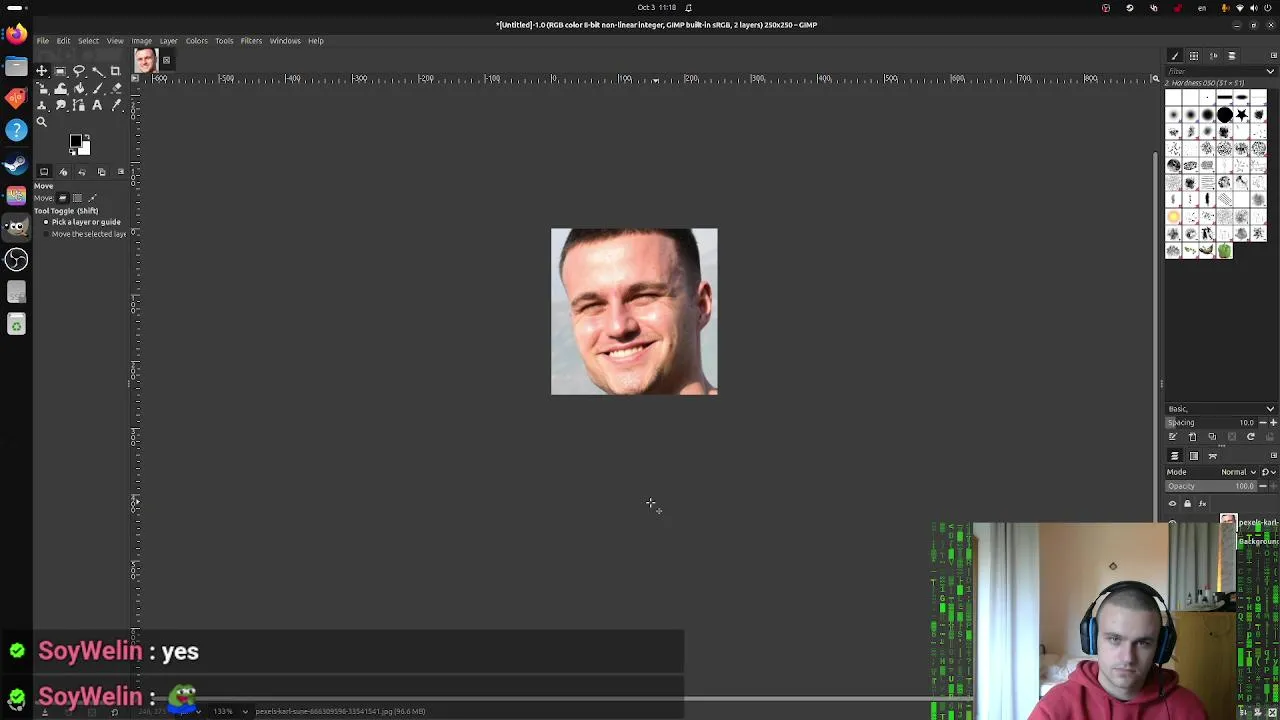
Task: Select the Free Select lasso tool
Action: click(78, 71)
